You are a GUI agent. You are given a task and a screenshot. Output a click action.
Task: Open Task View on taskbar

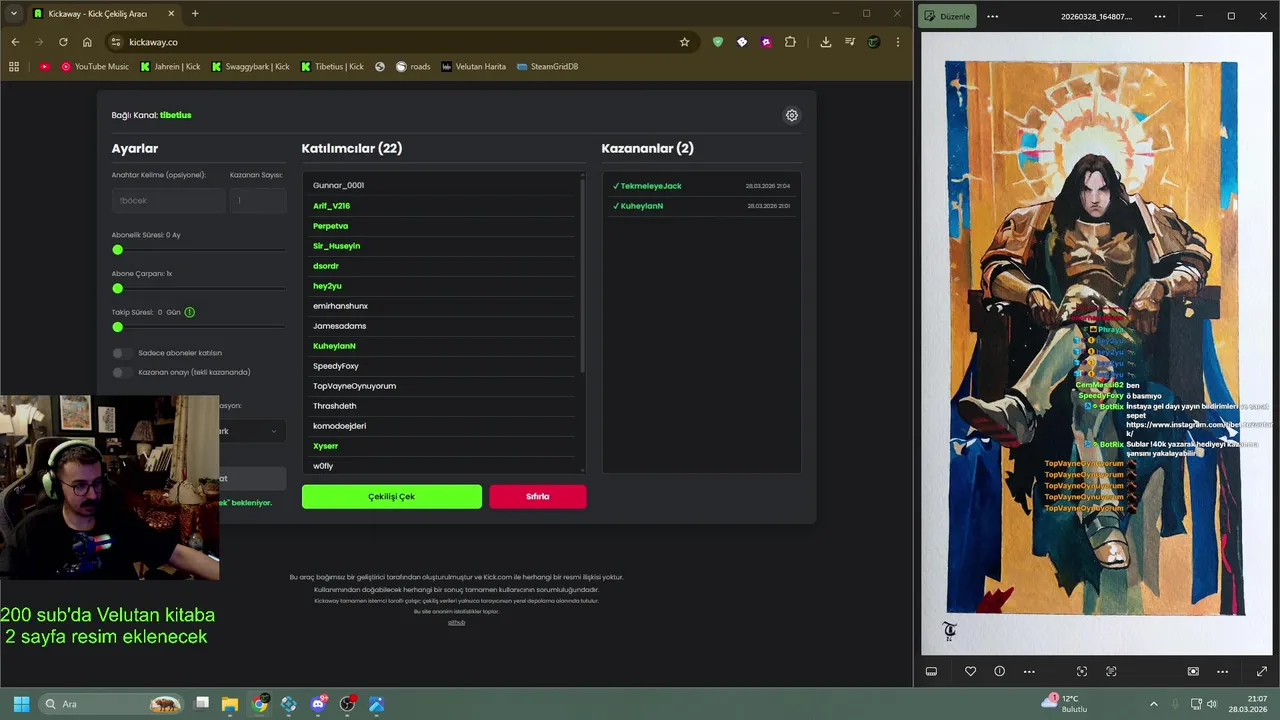[x=201, y=704]
